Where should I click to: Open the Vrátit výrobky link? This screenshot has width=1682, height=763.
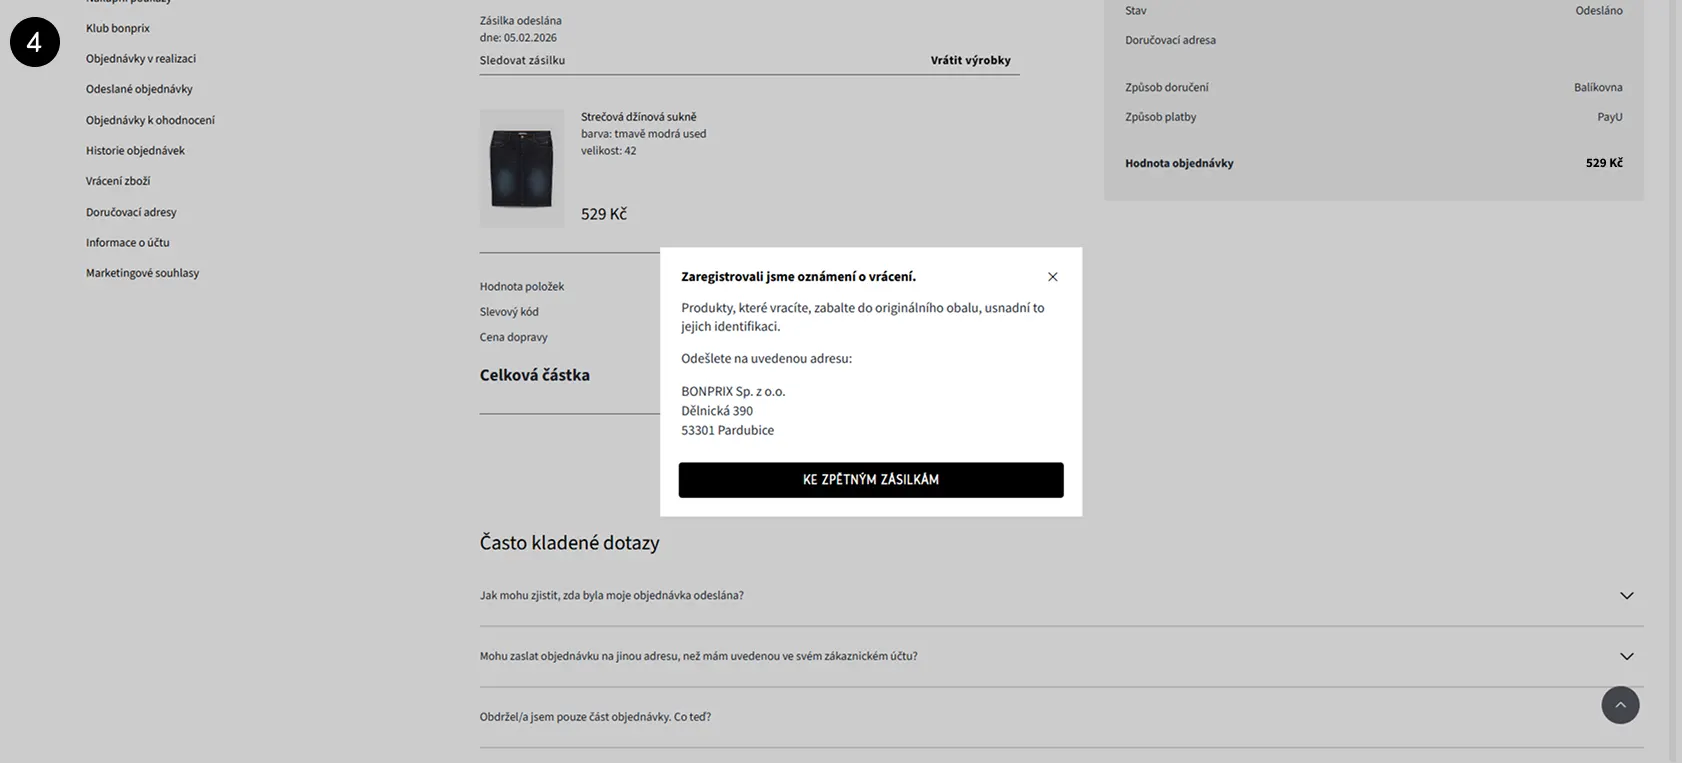coord(970,60)
